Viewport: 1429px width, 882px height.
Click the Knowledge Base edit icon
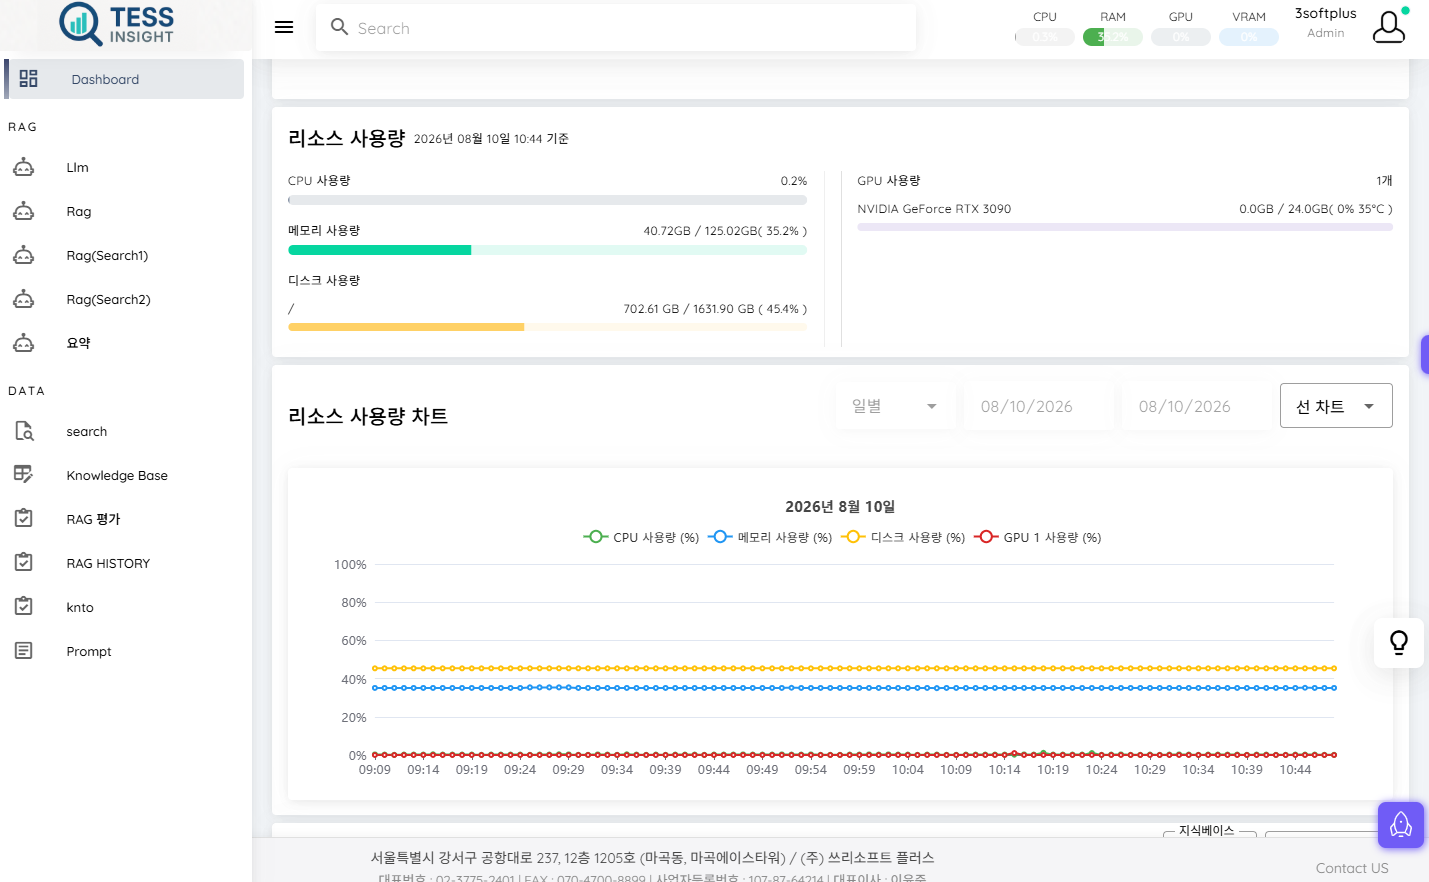pyautogui.click(x=24, y=475)
